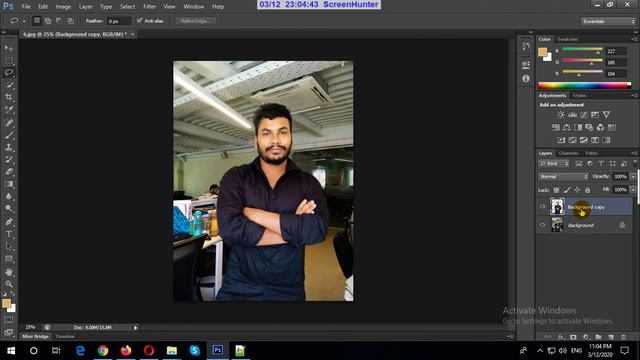
Task: Hide the Background copy layer
Action: tap(542, 207)
